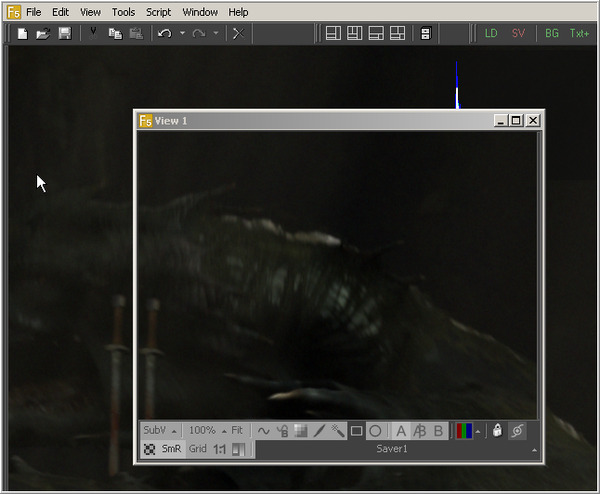Toggle SmR smooth resize

[x=171, y=449]
